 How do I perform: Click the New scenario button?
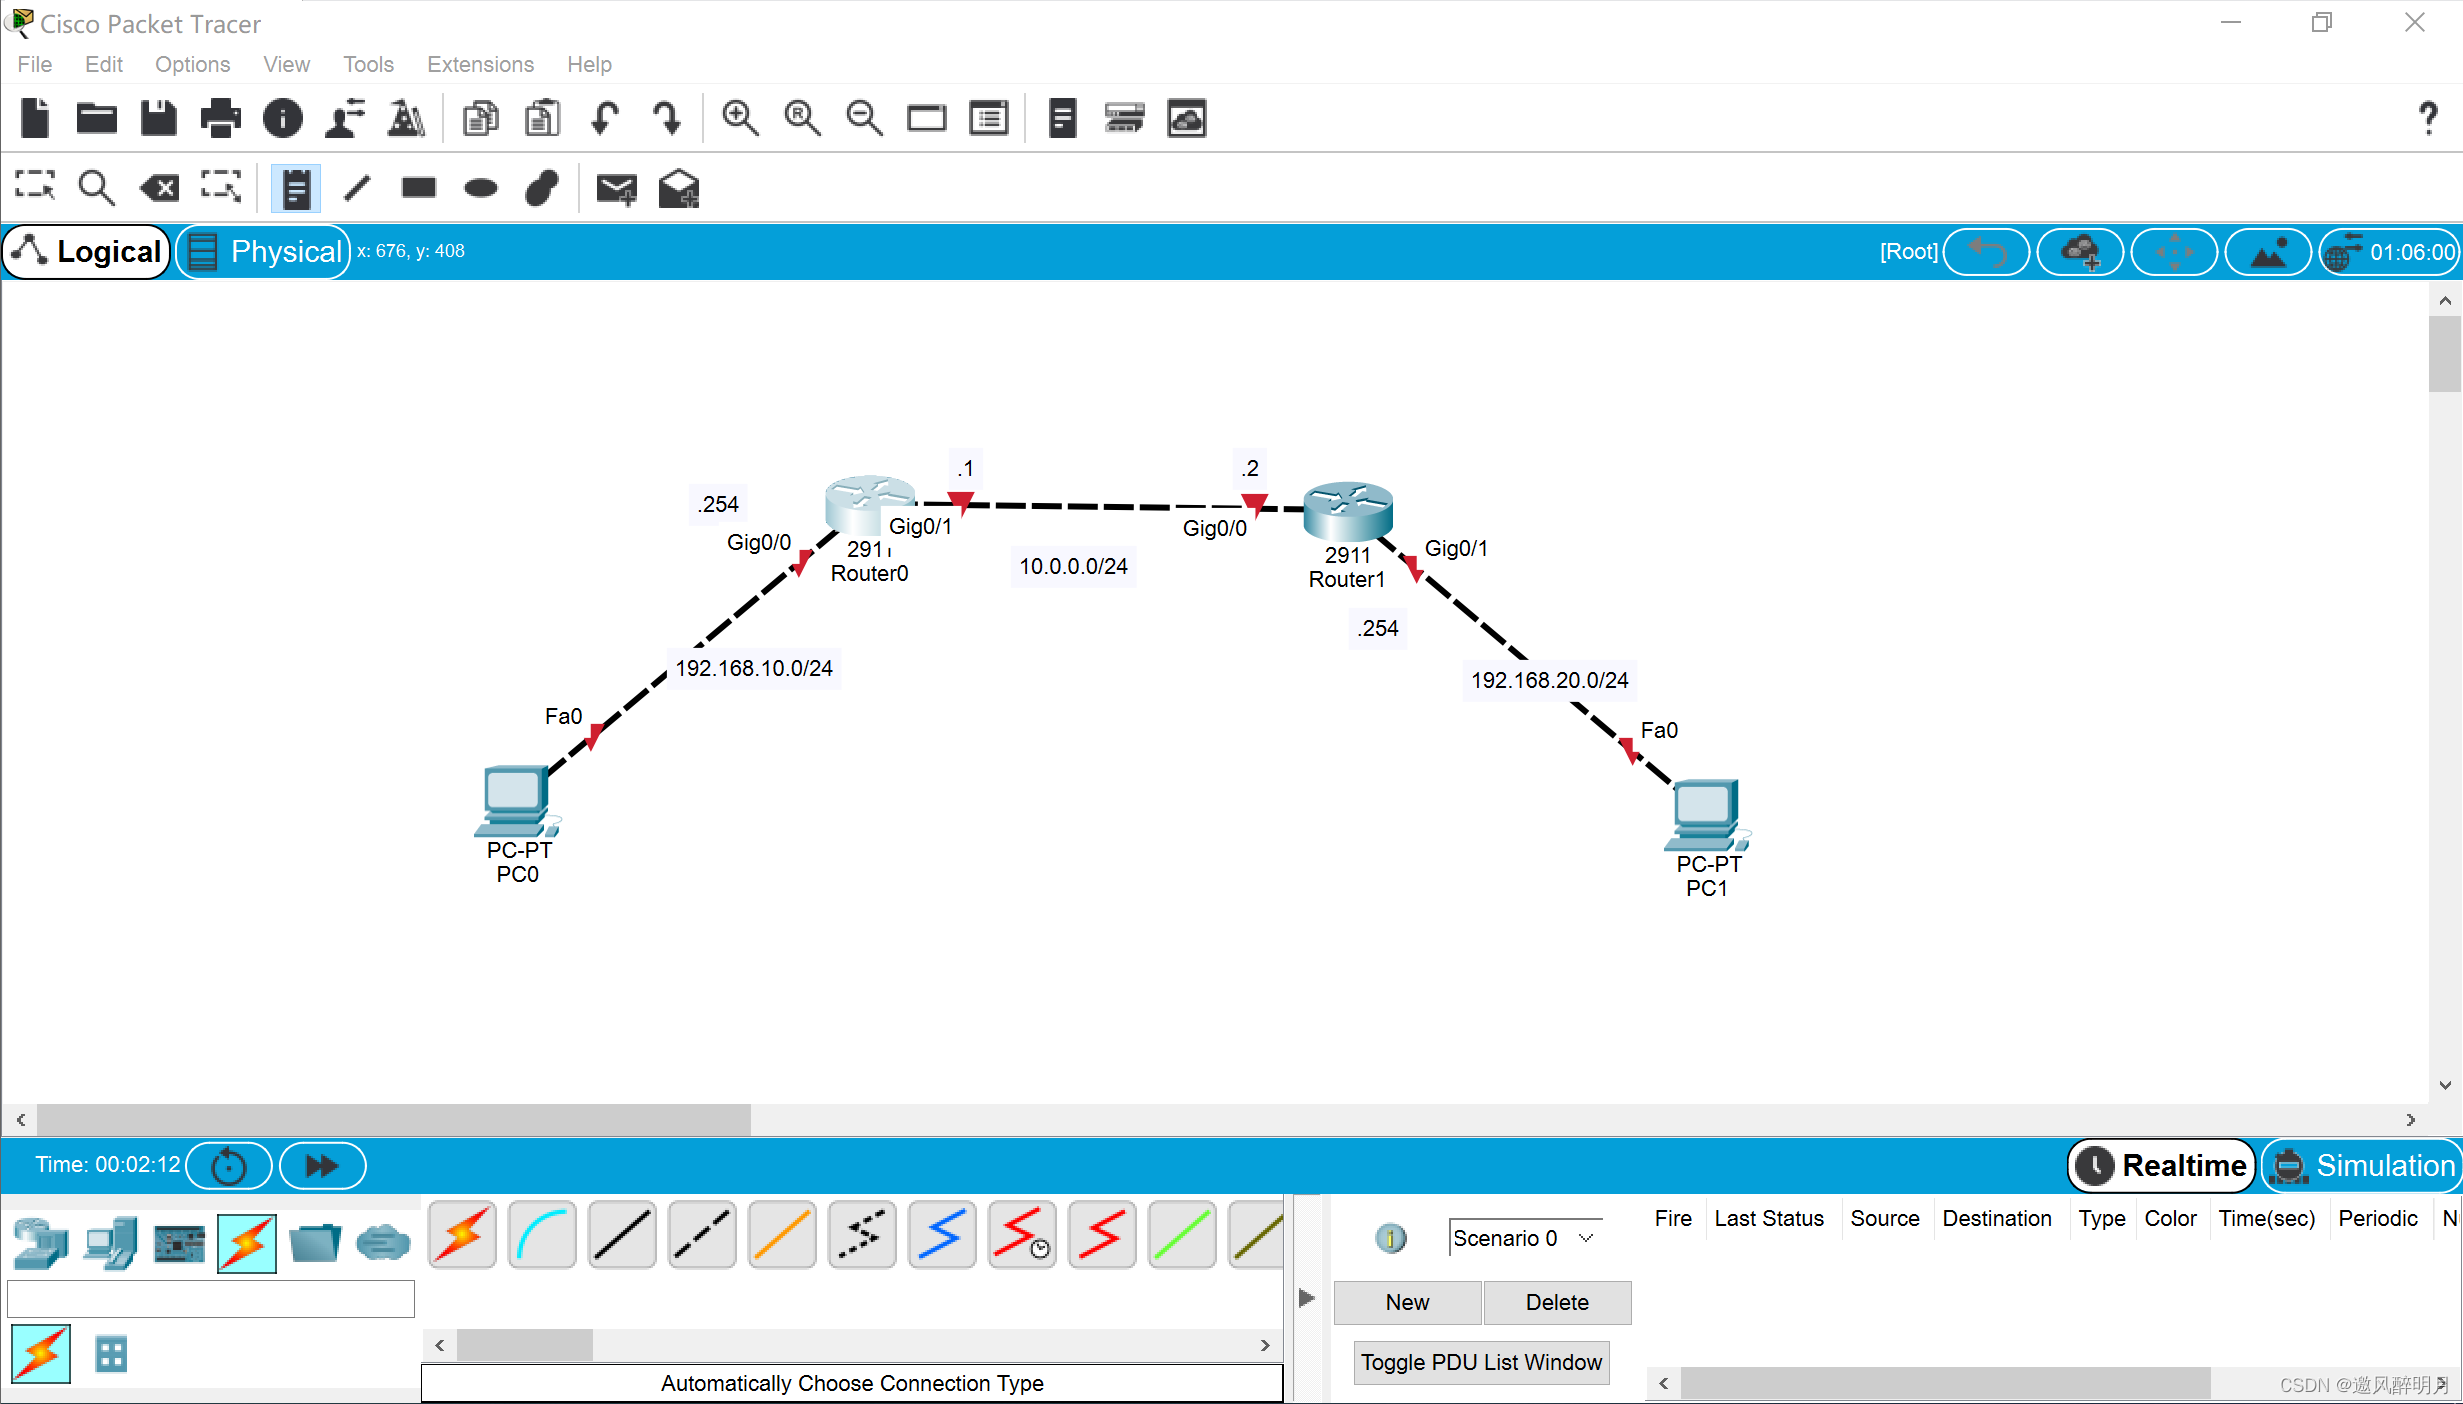(x=1406, y=1302)
